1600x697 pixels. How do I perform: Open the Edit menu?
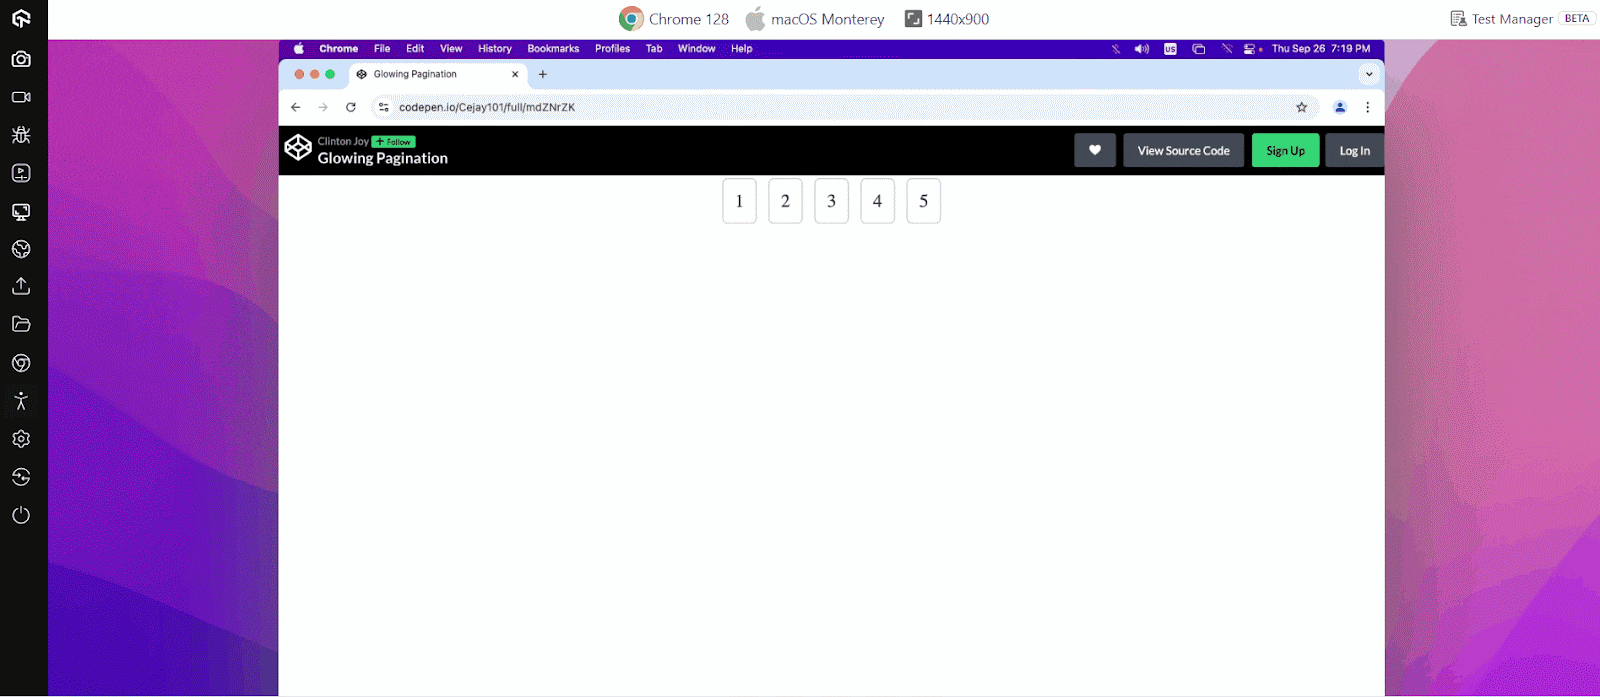tap(415, 48)
